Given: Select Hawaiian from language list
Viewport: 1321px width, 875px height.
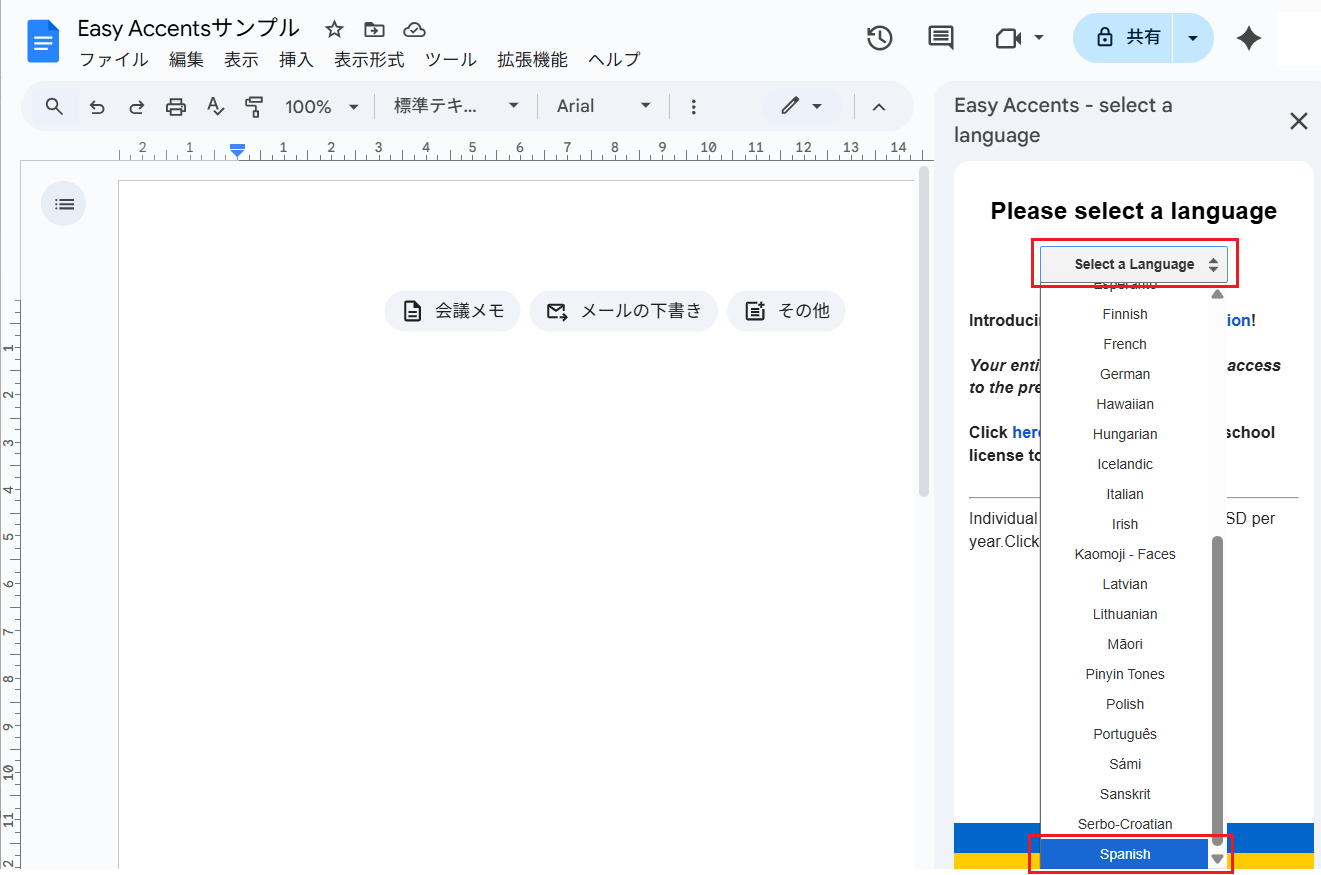Looking at the screenshot, I should tap(1125, 404).
